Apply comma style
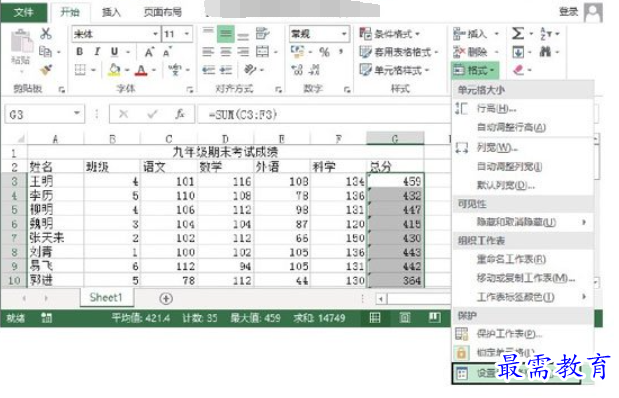 [341, 52]
